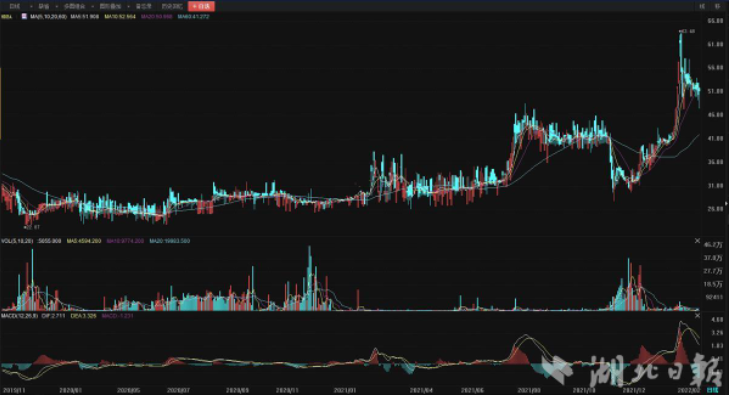Click the jump-to-first icon at top right
The image size is (729, 396).
click(702, 6)
